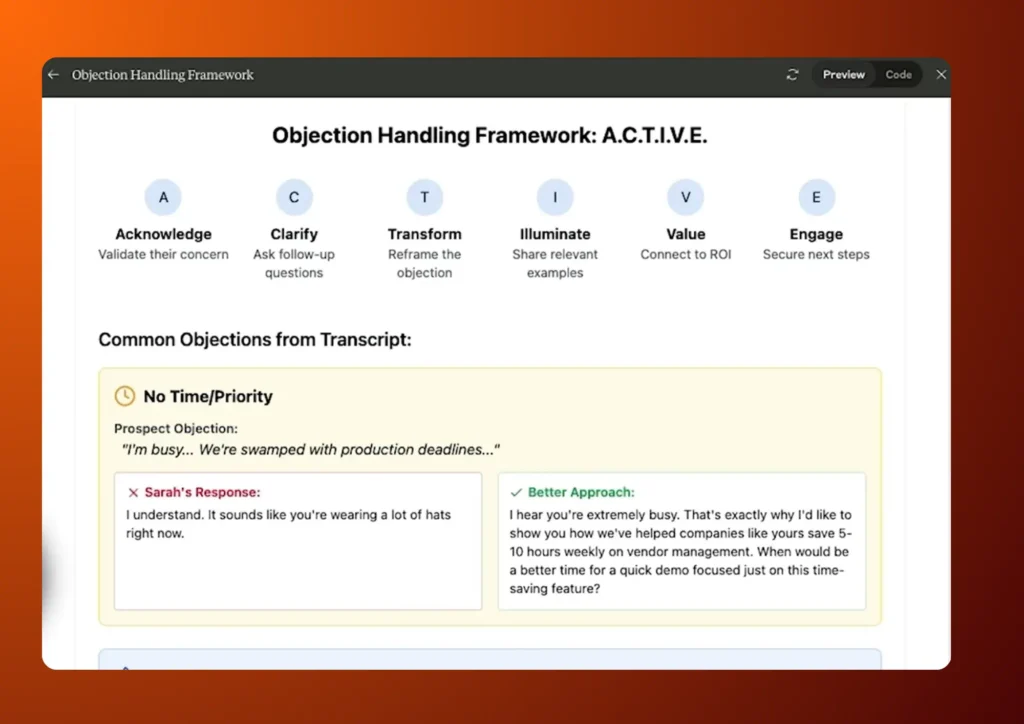Click the clock icon beside No Time/Priority
Viewport: 1024px width, 724px height.
coord(125,396)
